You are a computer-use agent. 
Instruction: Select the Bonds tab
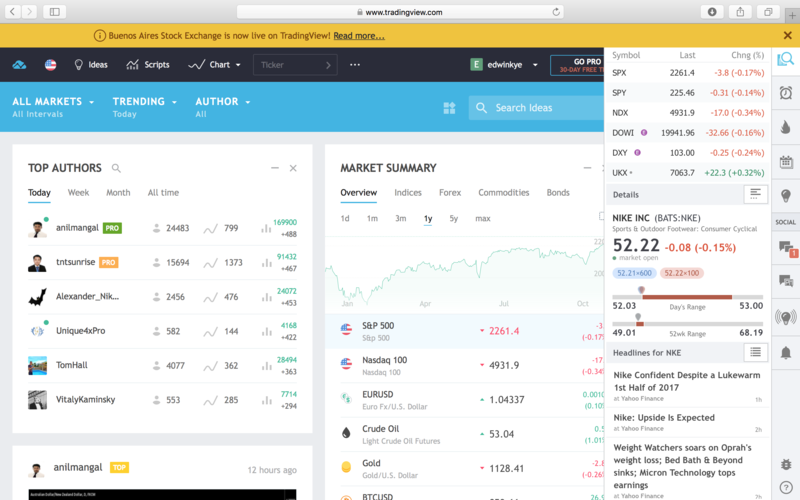(x=558, y=192)
